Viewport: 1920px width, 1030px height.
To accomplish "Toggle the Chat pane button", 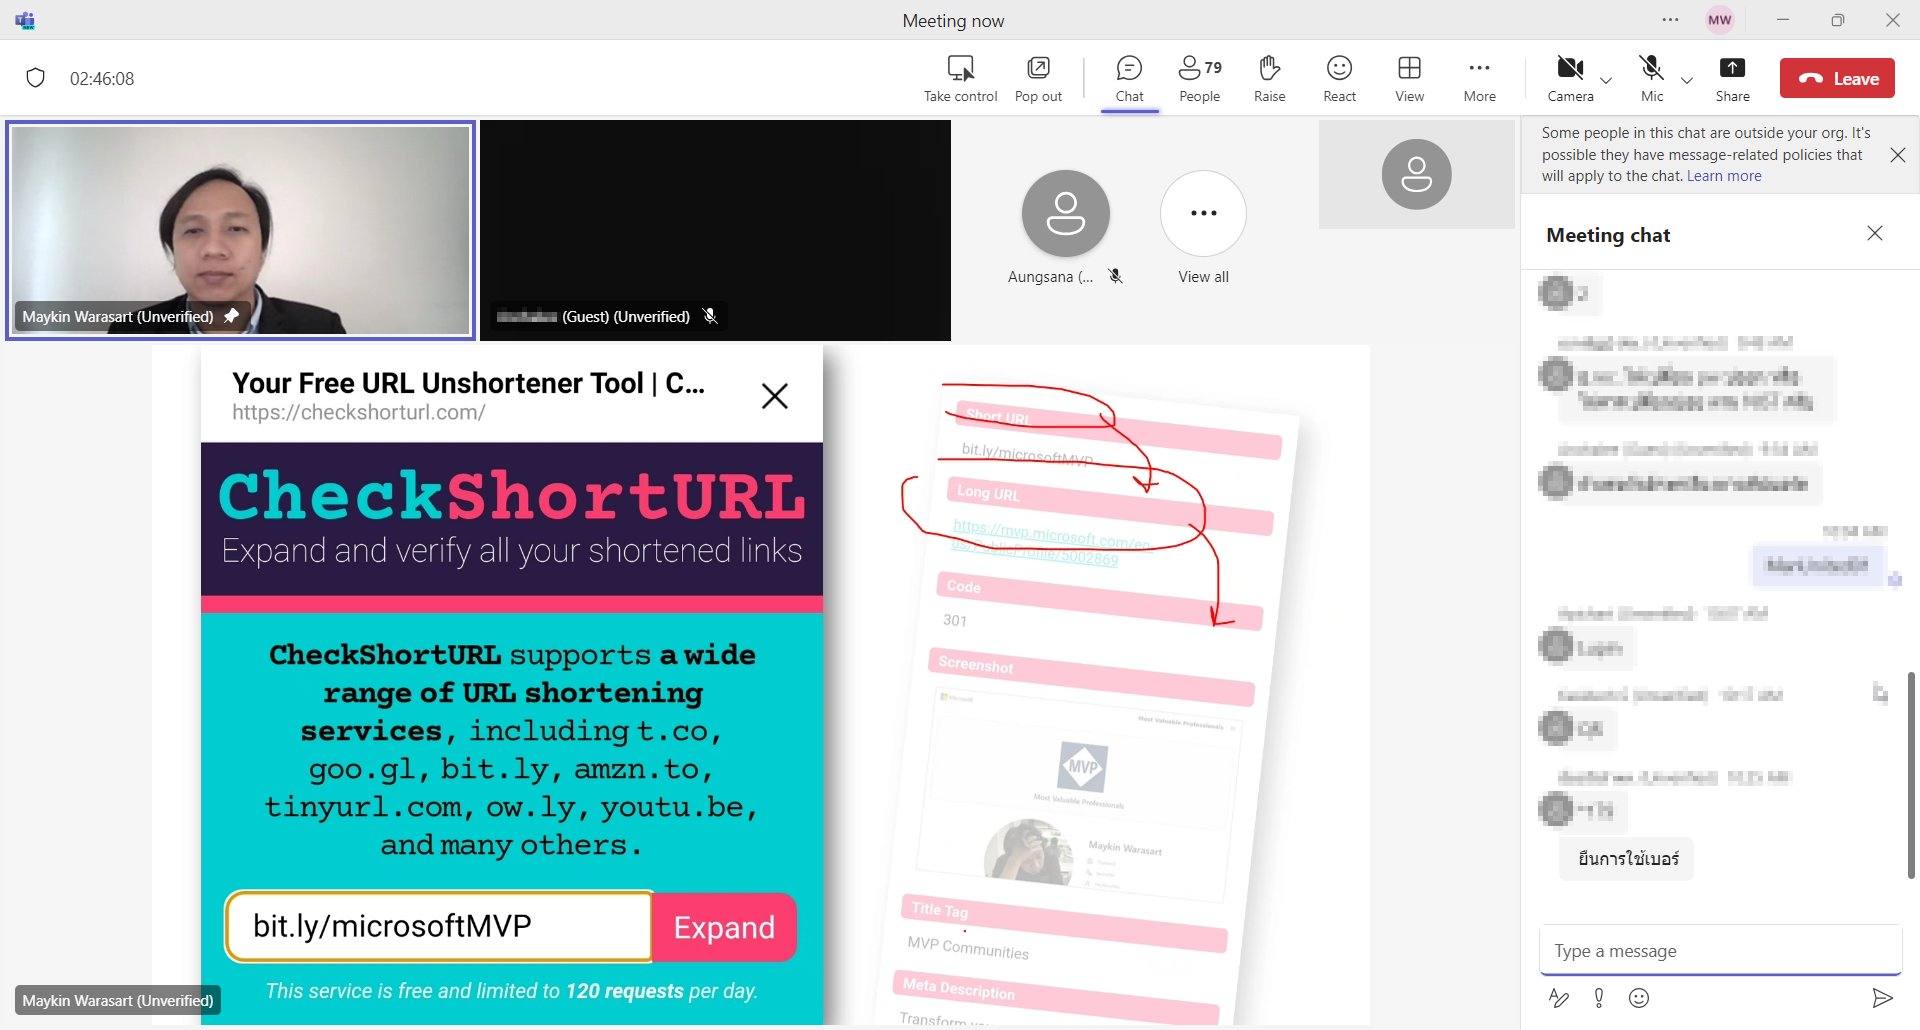I will click(x=1129, y=79).
